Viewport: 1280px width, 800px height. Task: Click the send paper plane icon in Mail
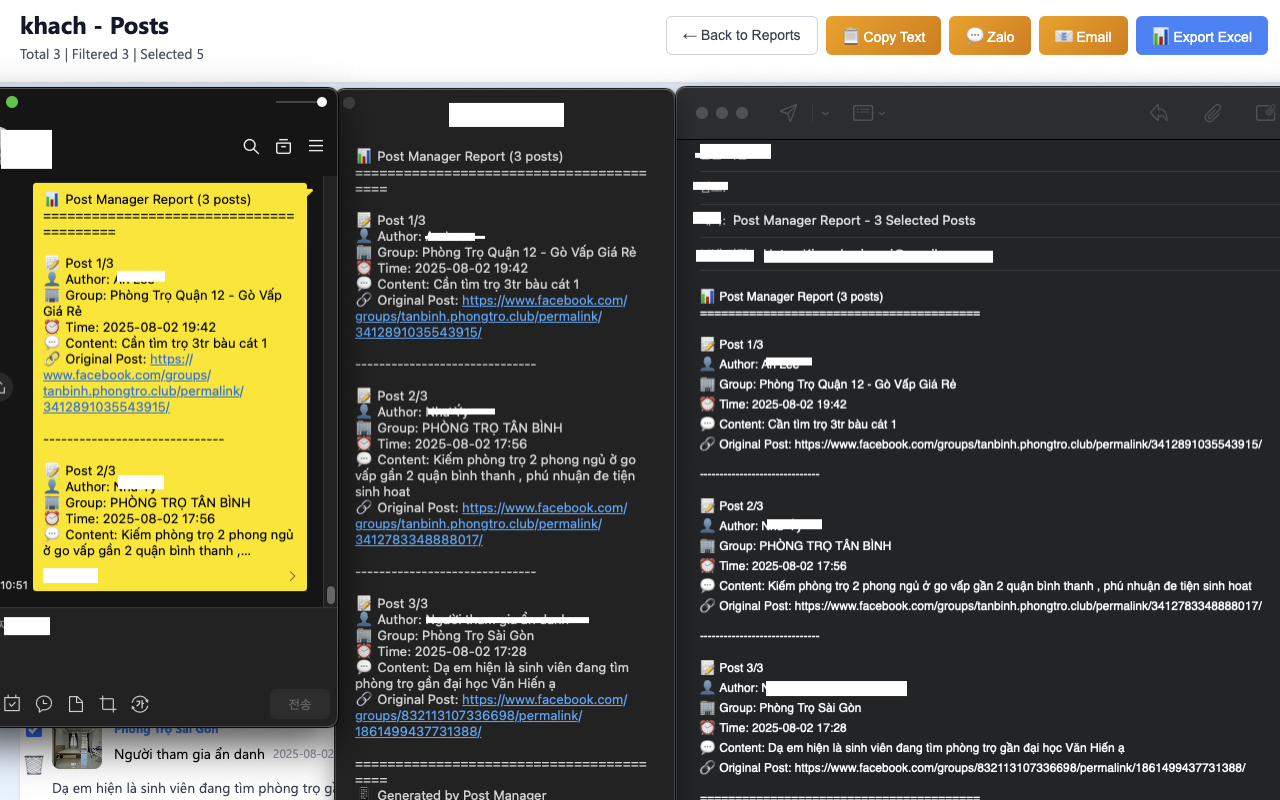click(x=788, y=113)
